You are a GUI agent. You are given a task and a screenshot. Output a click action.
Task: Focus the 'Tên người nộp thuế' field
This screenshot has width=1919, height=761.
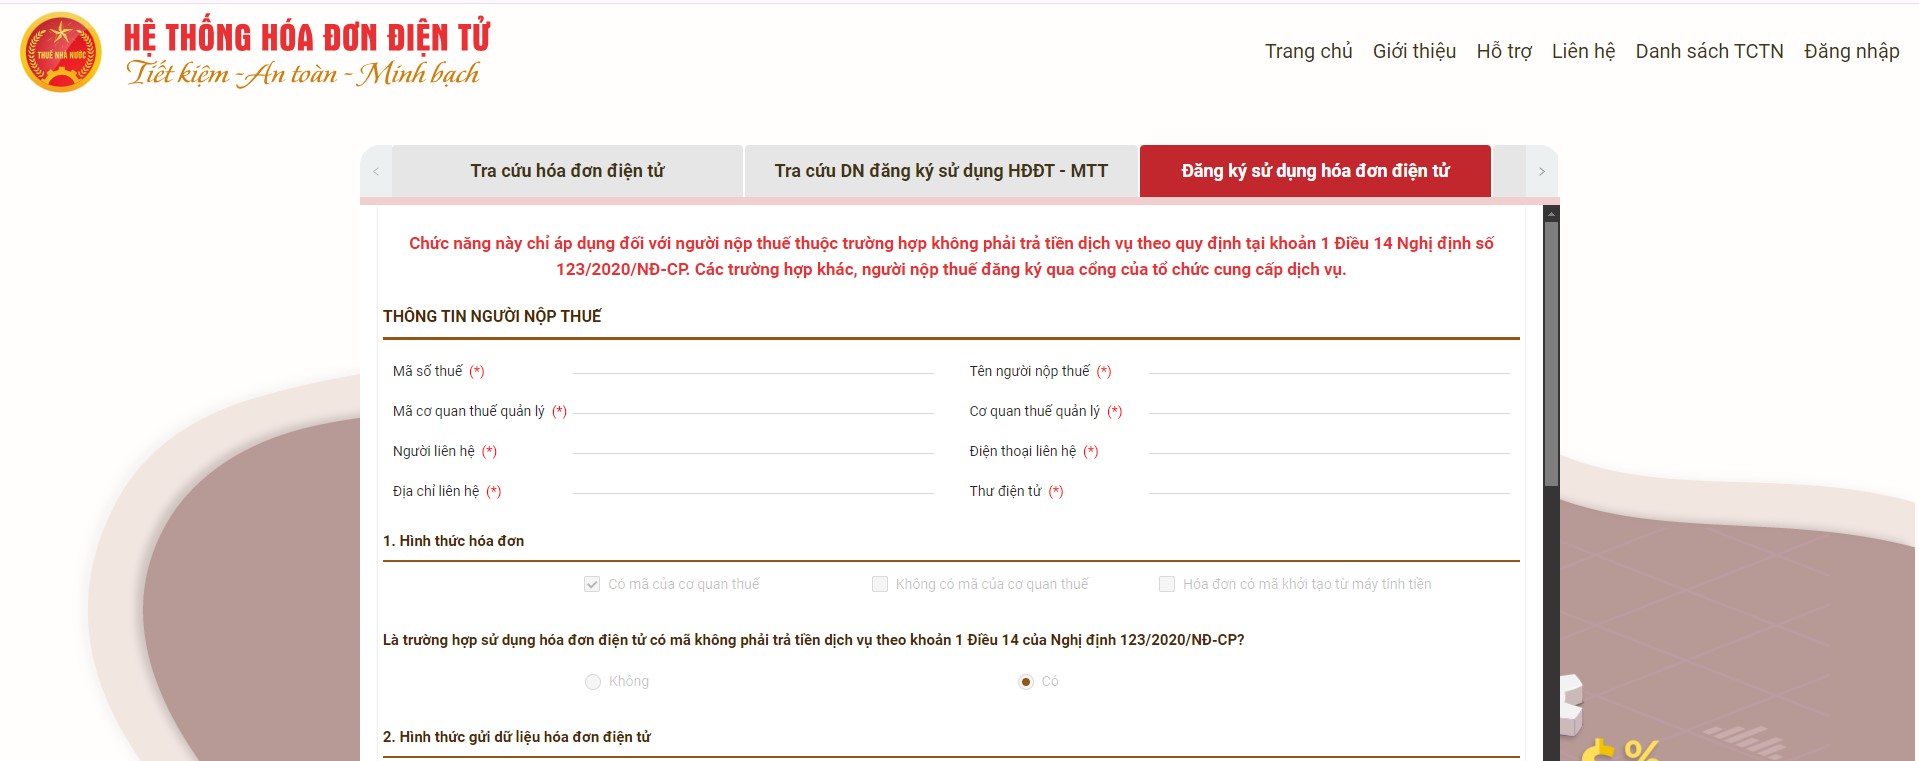pyautogui.click(x=1330, y=366)
